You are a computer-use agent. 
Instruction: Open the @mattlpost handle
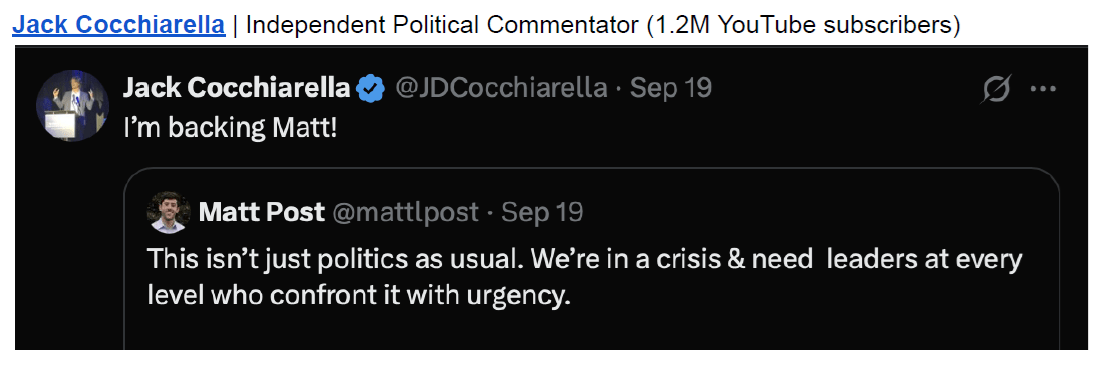[405, 212]
